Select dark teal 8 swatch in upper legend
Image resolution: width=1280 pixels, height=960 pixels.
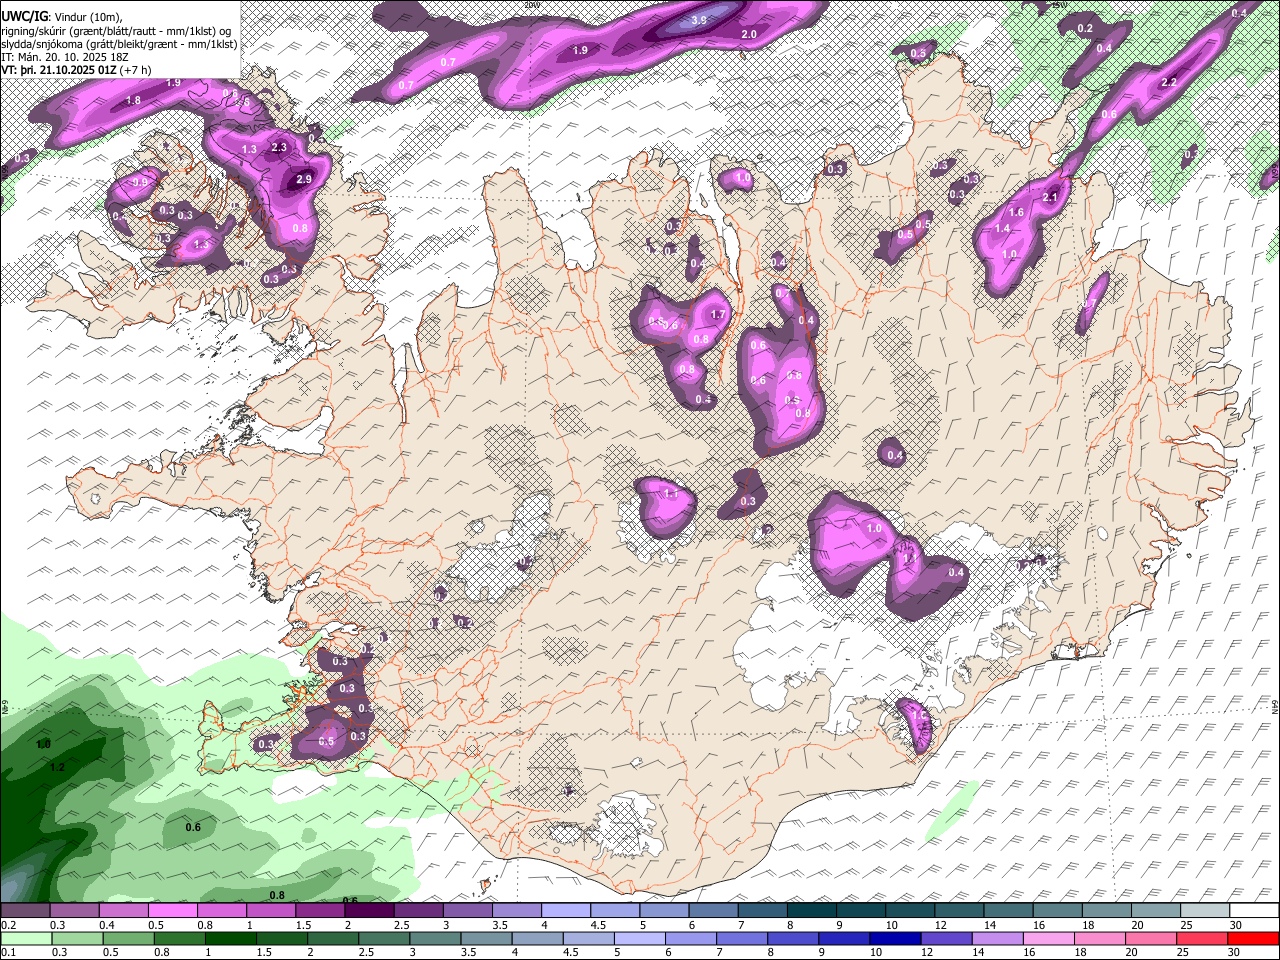click(x=812, y=911)
